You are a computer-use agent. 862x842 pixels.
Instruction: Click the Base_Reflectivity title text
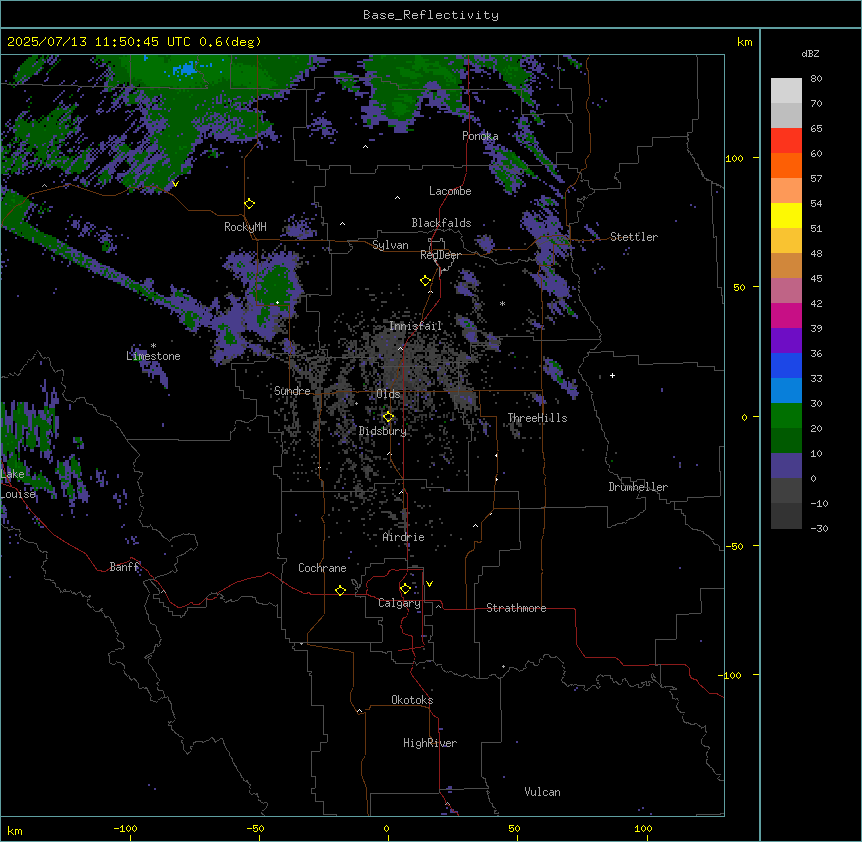pyautogui.click(x=431, y=15)
